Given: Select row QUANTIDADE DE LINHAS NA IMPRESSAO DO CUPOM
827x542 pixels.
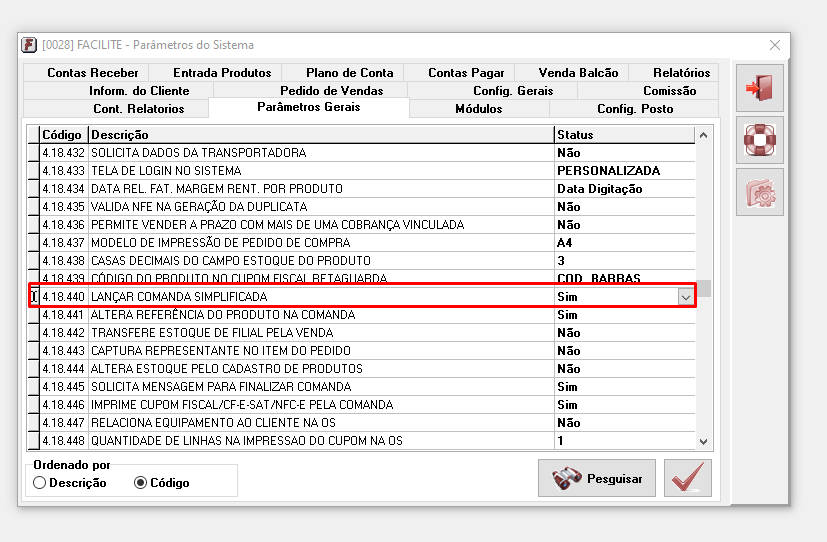Looking at the screenshot, I should 361,440.
